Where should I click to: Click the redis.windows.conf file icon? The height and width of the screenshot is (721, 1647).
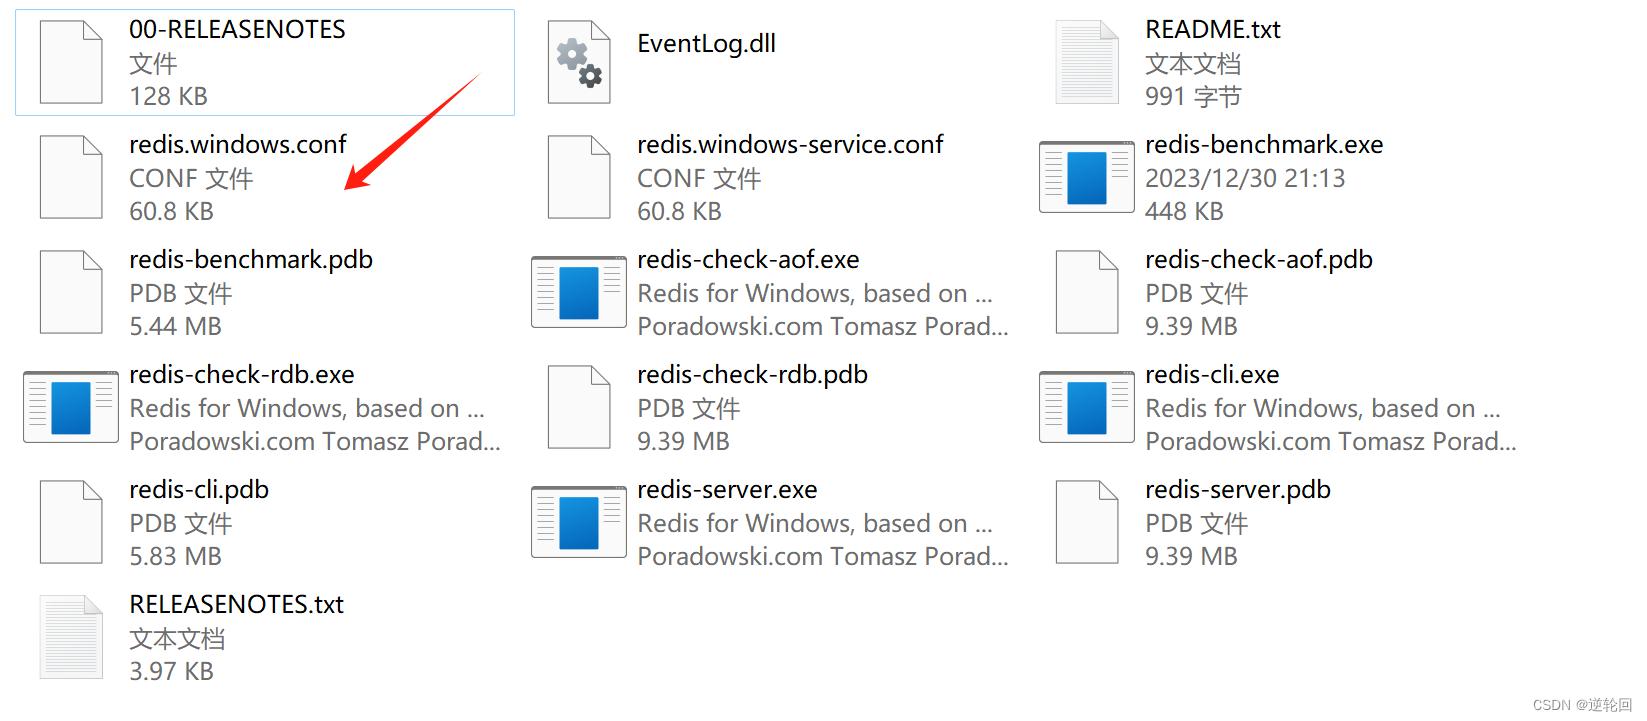tap(71, 177)
